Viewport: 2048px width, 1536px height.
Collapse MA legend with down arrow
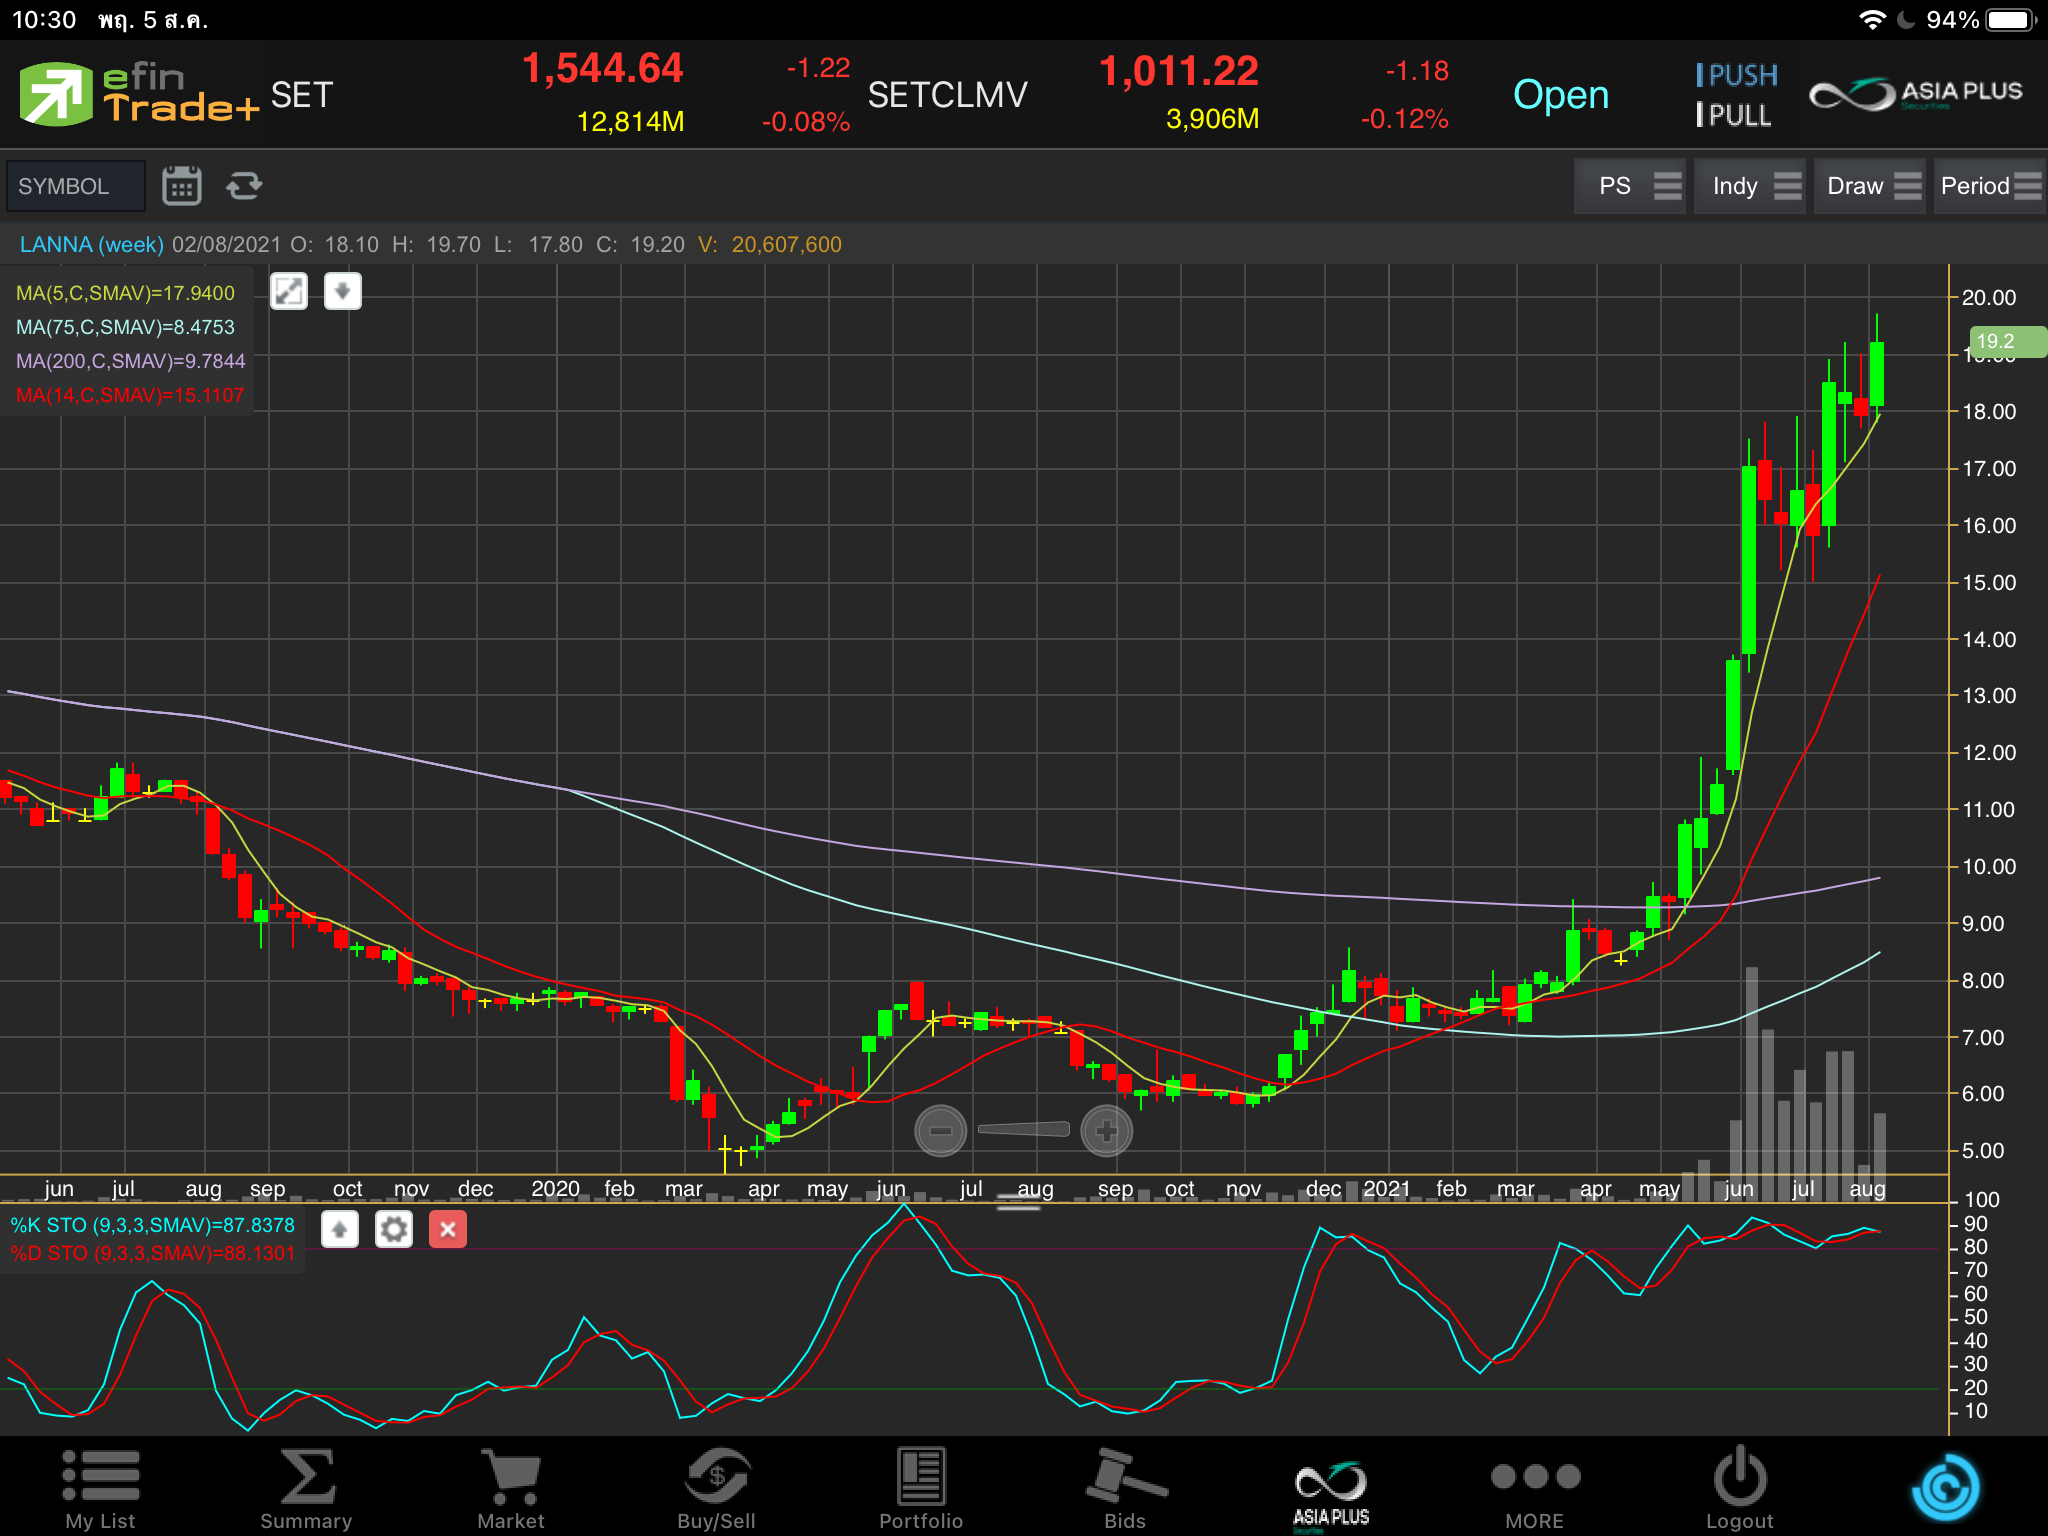pyautogui.click(x=342, y=292)
